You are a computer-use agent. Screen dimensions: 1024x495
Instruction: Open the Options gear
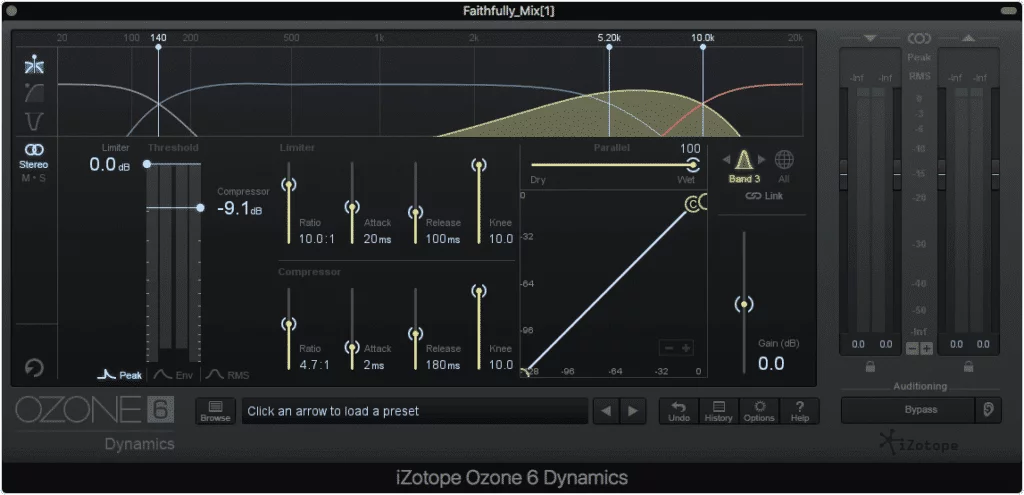pos(759,410)
